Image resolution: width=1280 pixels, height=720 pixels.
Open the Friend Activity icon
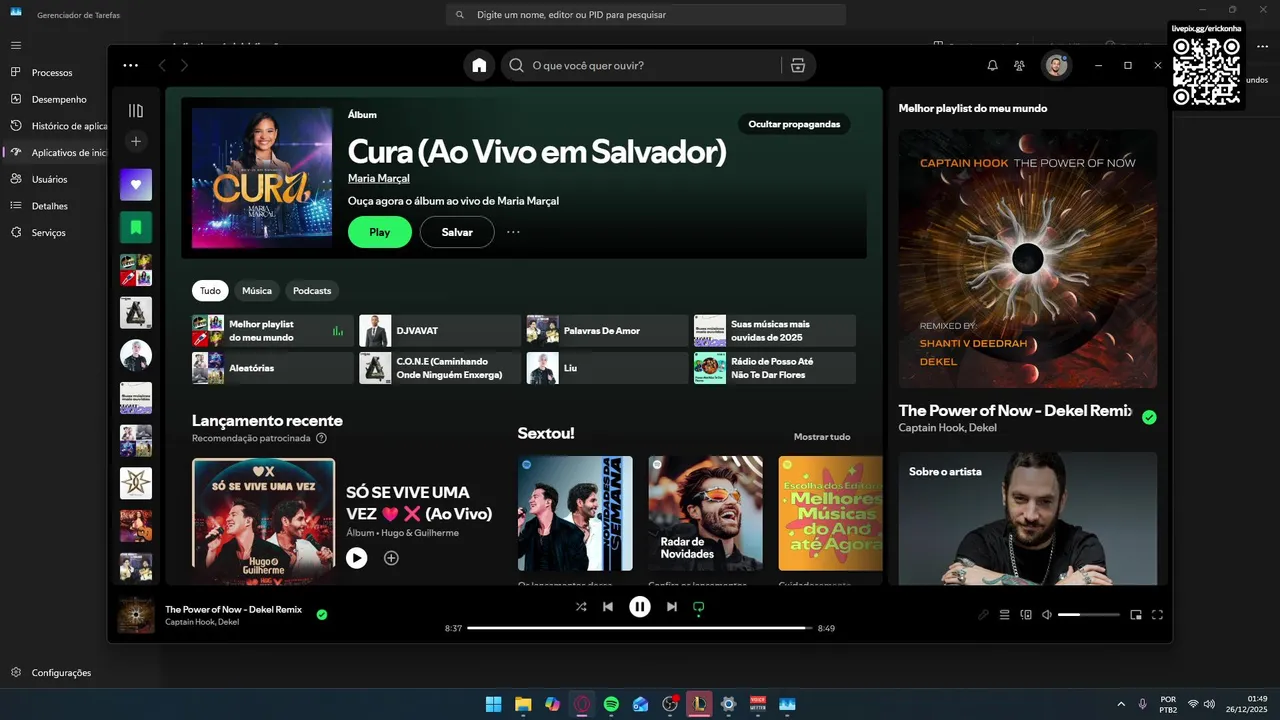point(1019,65)
